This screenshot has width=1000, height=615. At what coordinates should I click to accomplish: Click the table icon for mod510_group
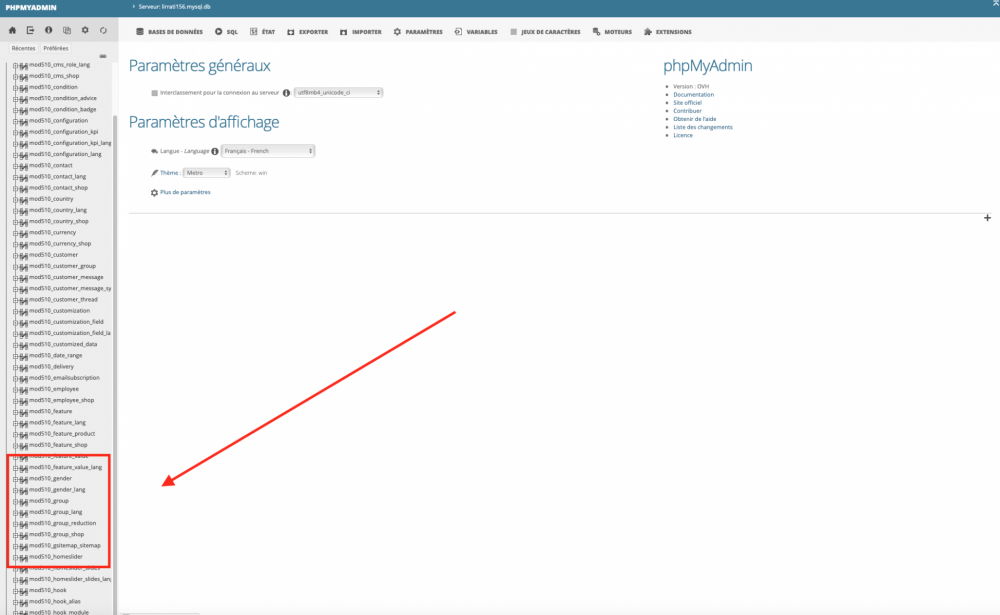tap(24, 501)
